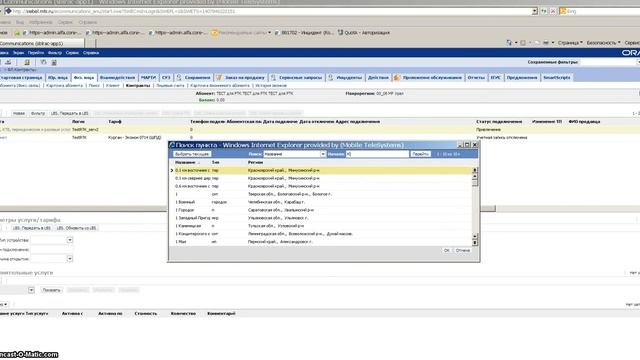Click the icon beside Инциденты tab
The image size is (640, 360).
pyautogui.click(x=331, y=77)
